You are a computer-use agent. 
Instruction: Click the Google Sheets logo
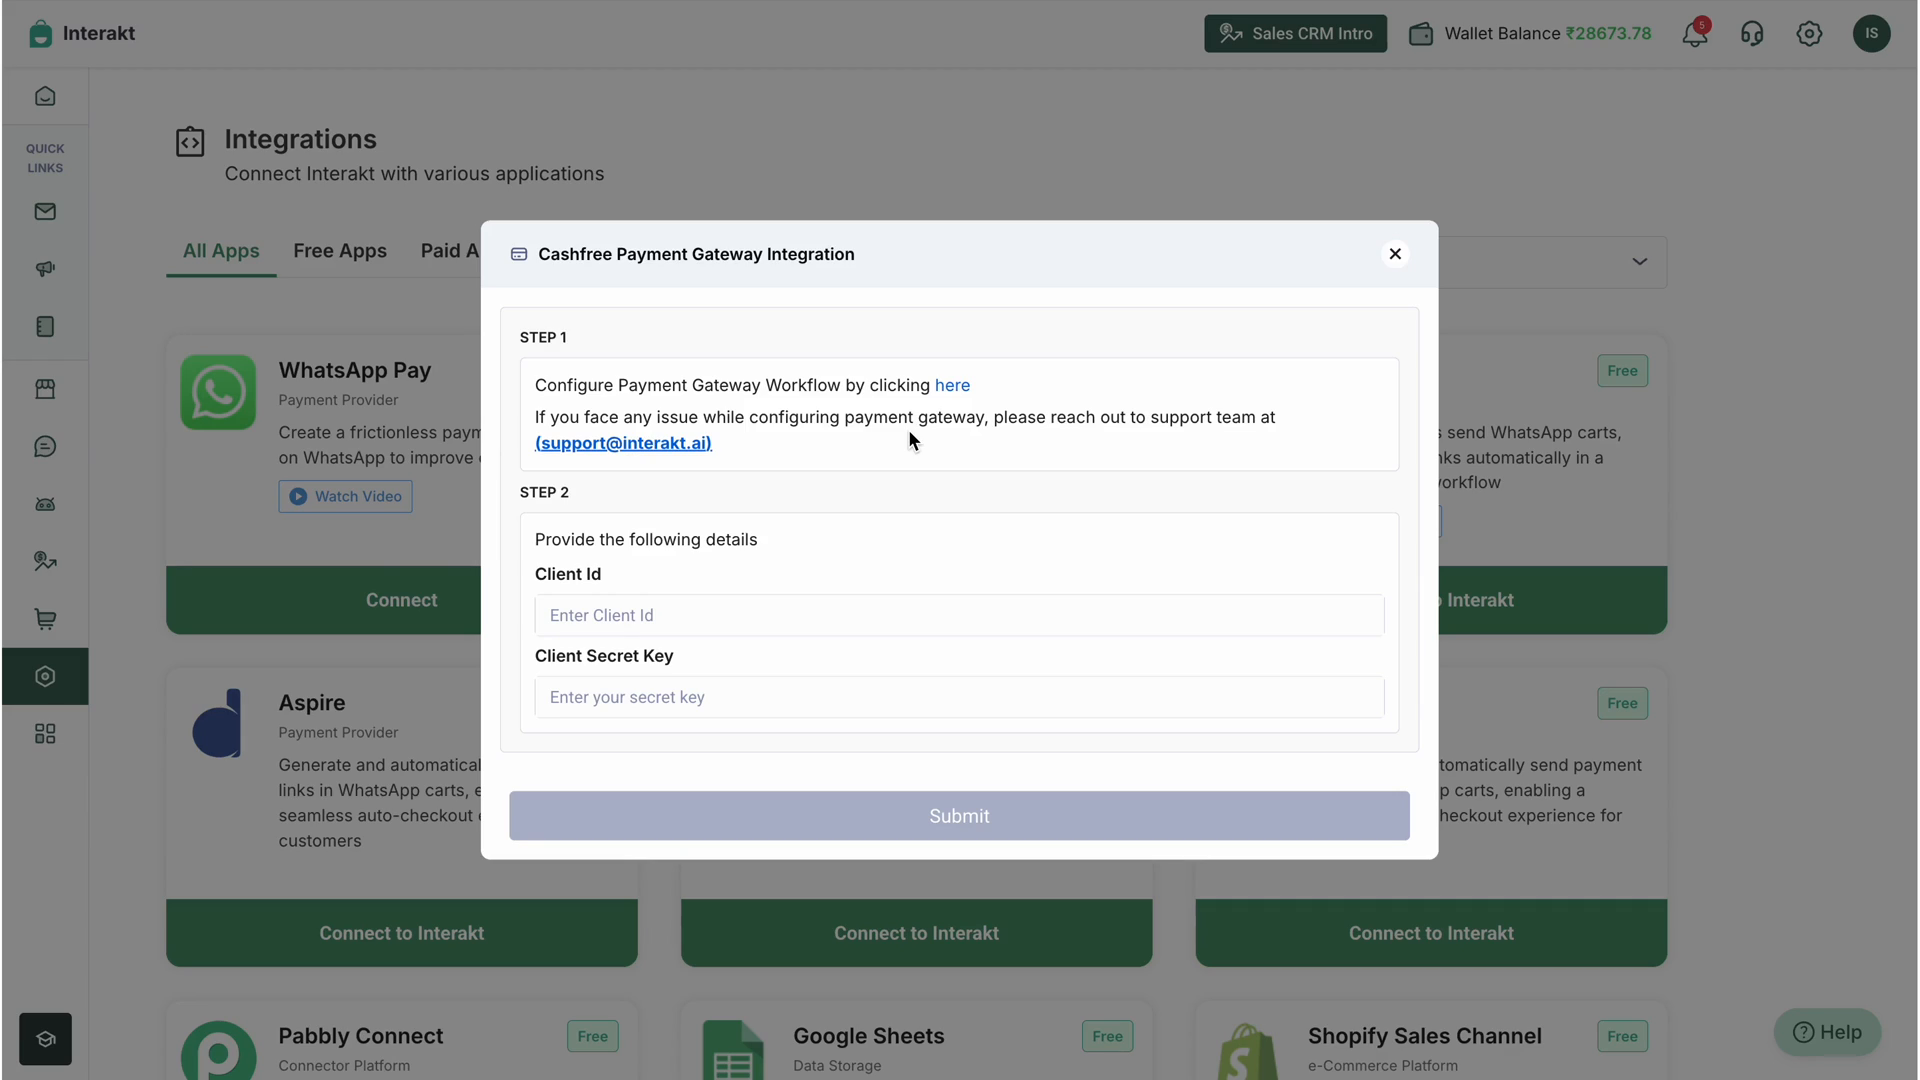pos(733,1050)
